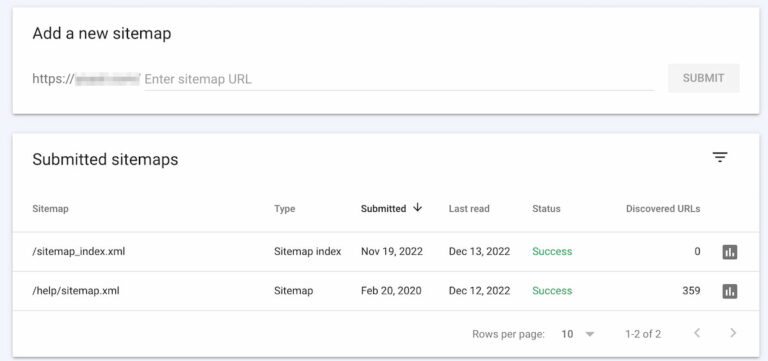Open the /help/sitemap.xml sitemap entry
Screen dimensions: 768x361
[76, 290]
